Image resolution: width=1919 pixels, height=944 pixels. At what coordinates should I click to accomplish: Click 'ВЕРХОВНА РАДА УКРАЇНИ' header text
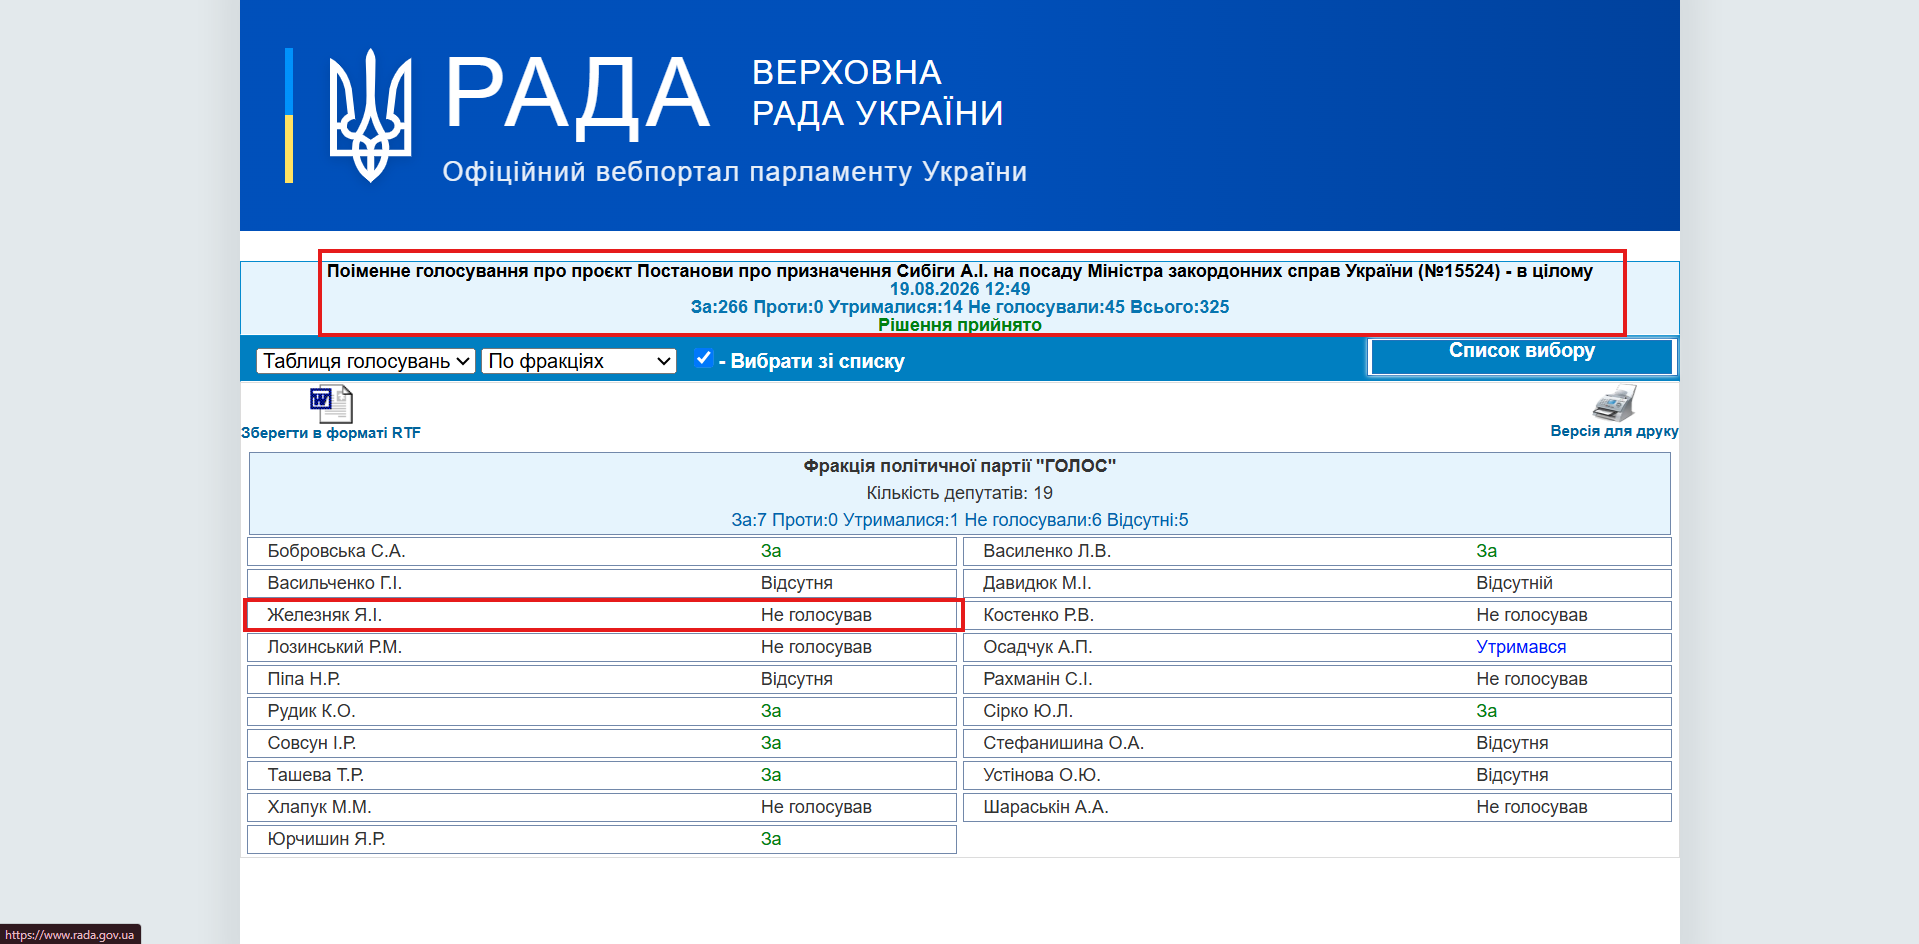877,93
